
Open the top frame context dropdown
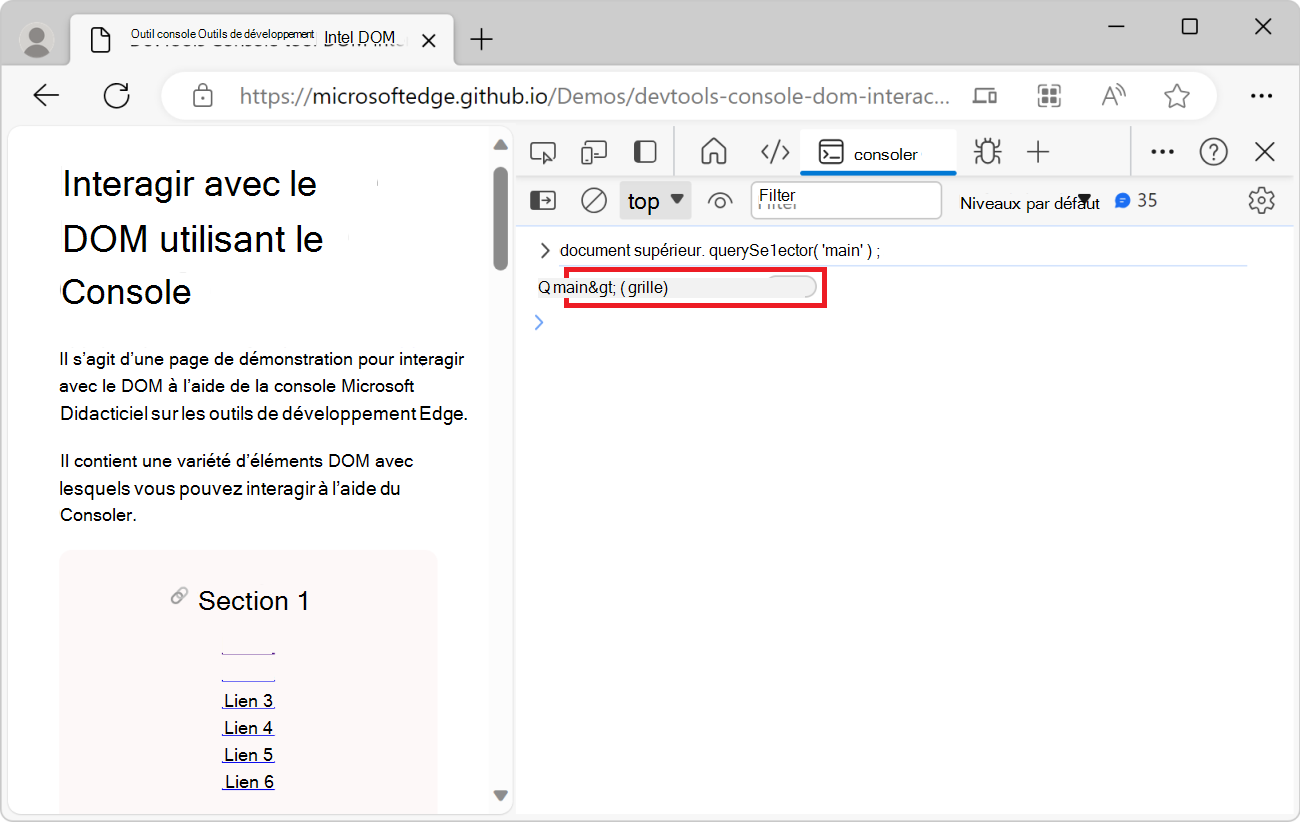(x=655, y=200)
